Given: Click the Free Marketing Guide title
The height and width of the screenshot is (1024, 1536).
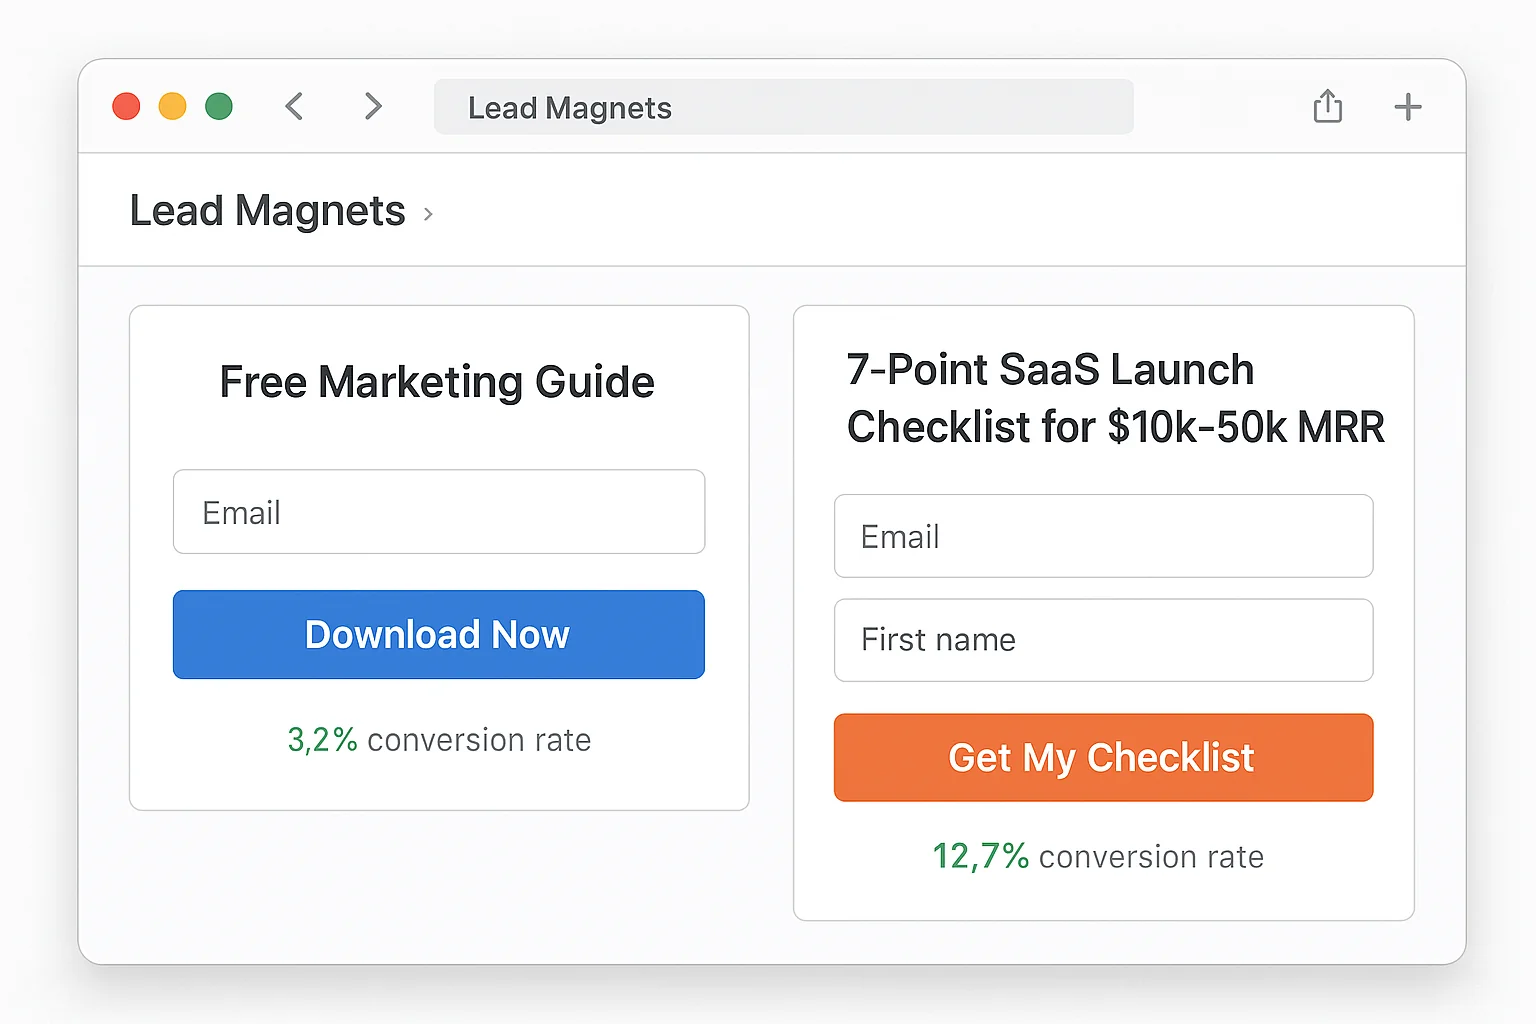Looking at the screenshot, I should point(437,381).
